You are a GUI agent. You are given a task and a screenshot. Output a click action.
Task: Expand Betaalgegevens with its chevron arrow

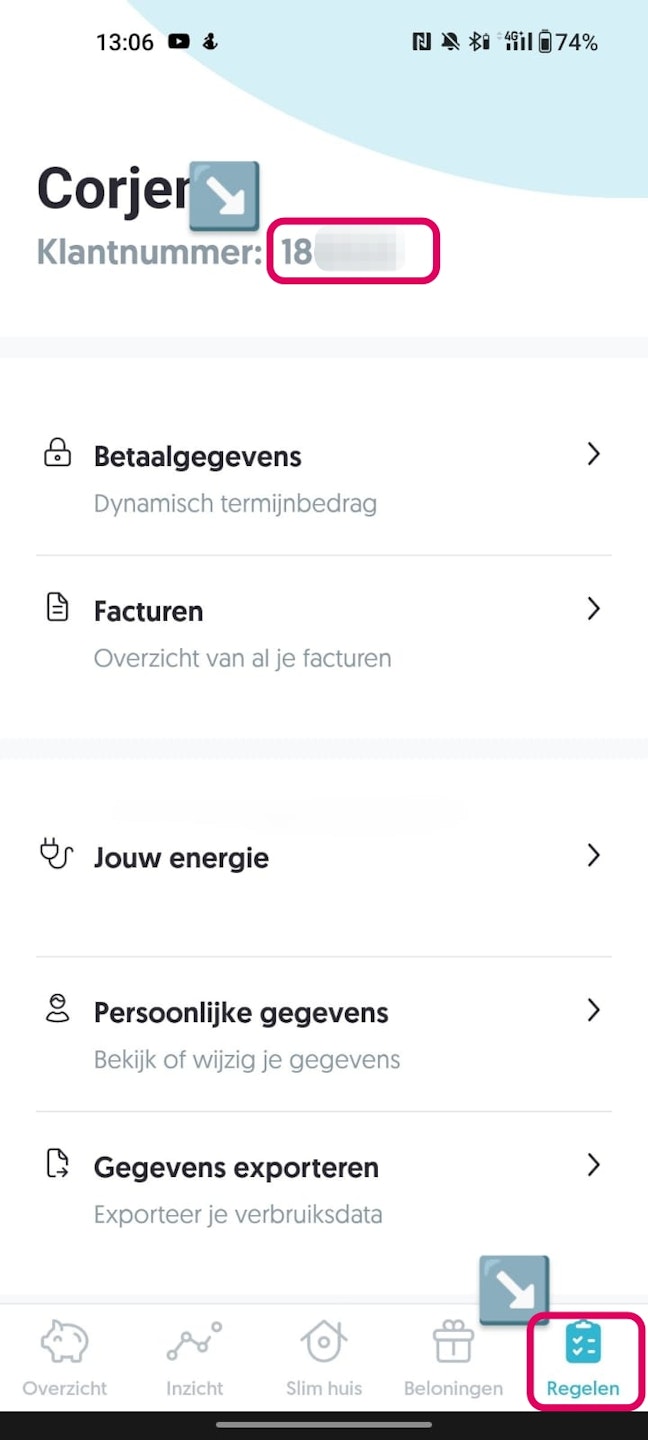point(593,454)
